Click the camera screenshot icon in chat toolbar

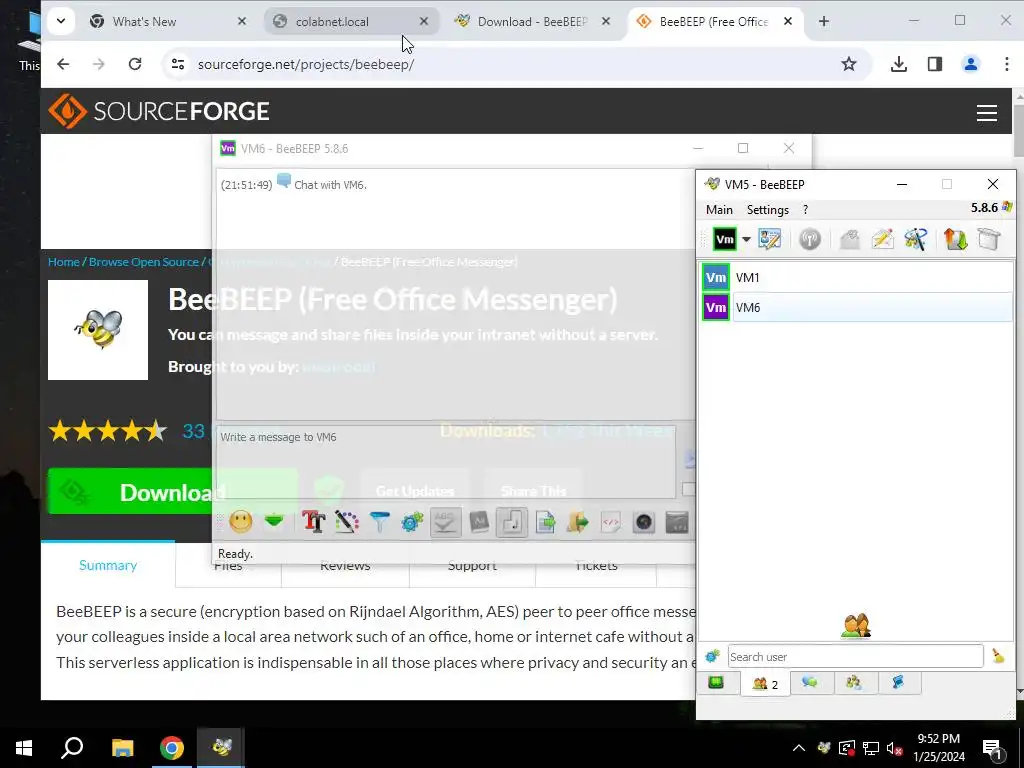click(644, 522)
